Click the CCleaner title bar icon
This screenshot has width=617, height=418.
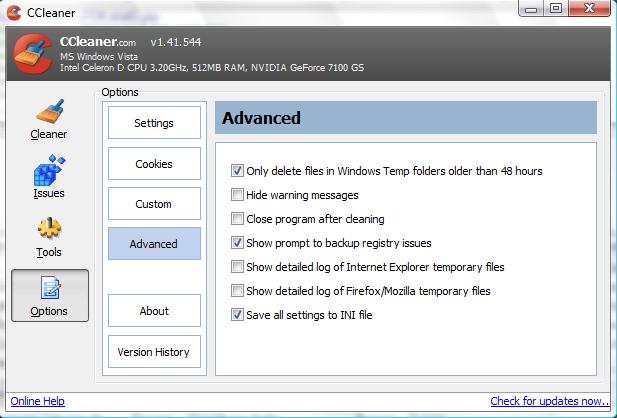(x=14, y=13)
